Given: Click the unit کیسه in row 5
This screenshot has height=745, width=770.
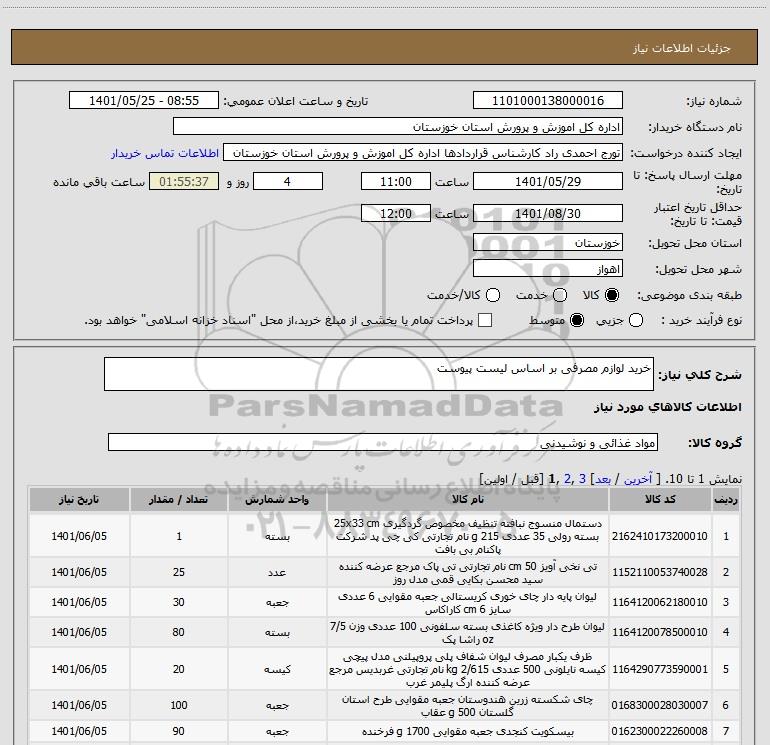Looking at the screenshot, I should click(277, 669).
